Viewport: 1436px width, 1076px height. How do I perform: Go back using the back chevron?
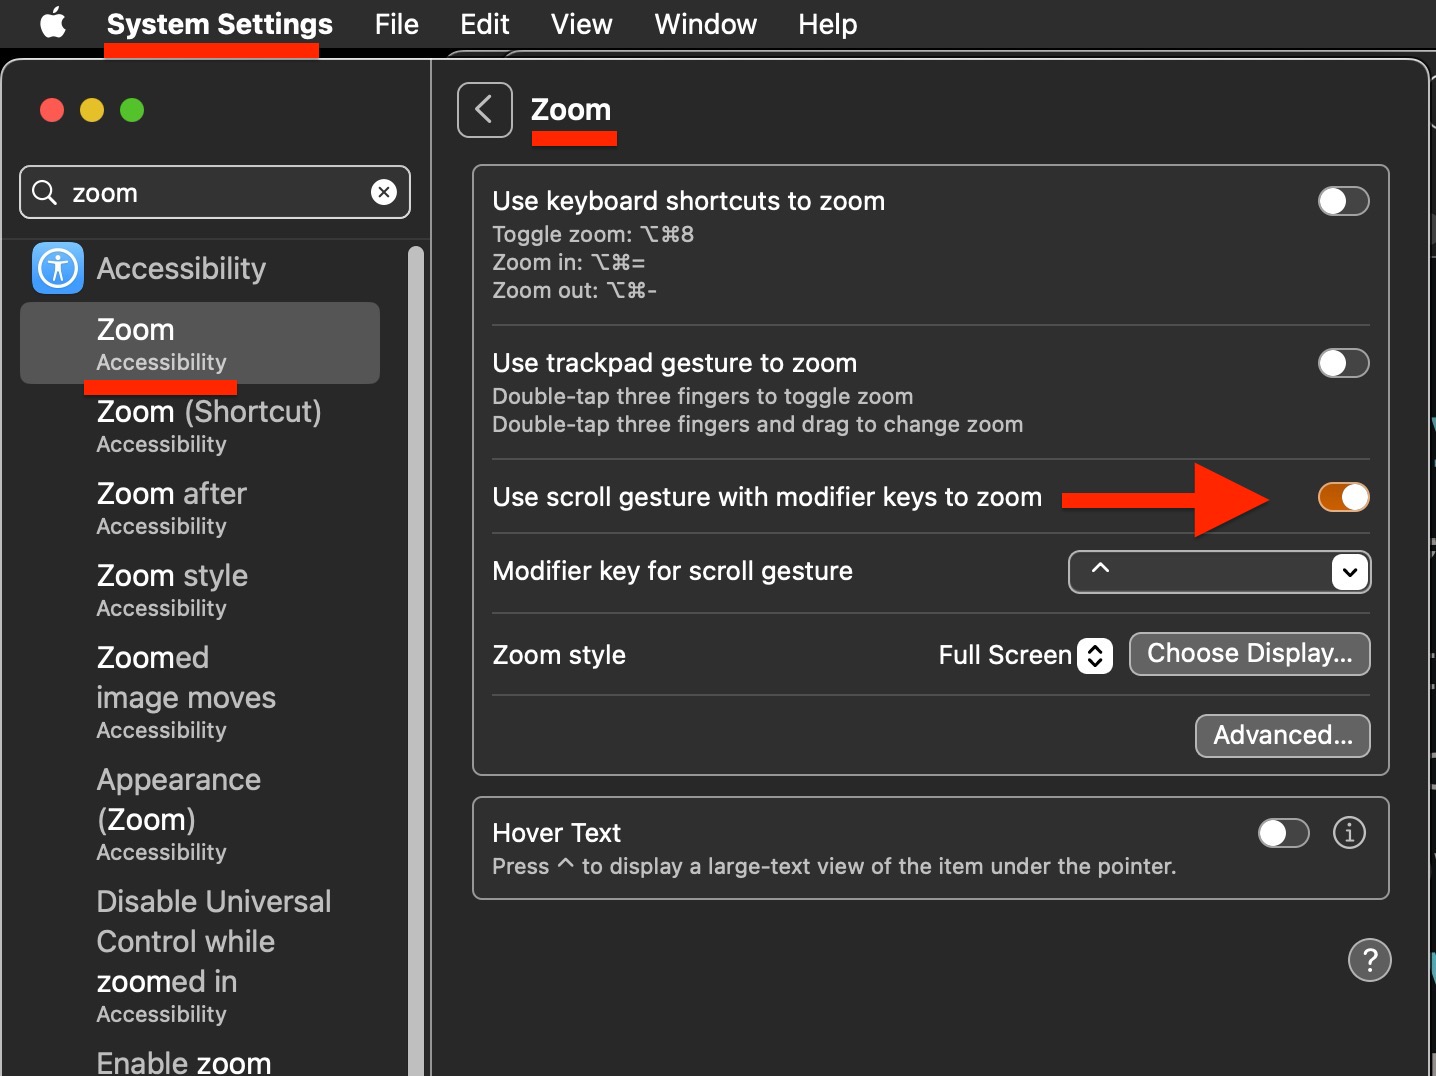[485, 110]
